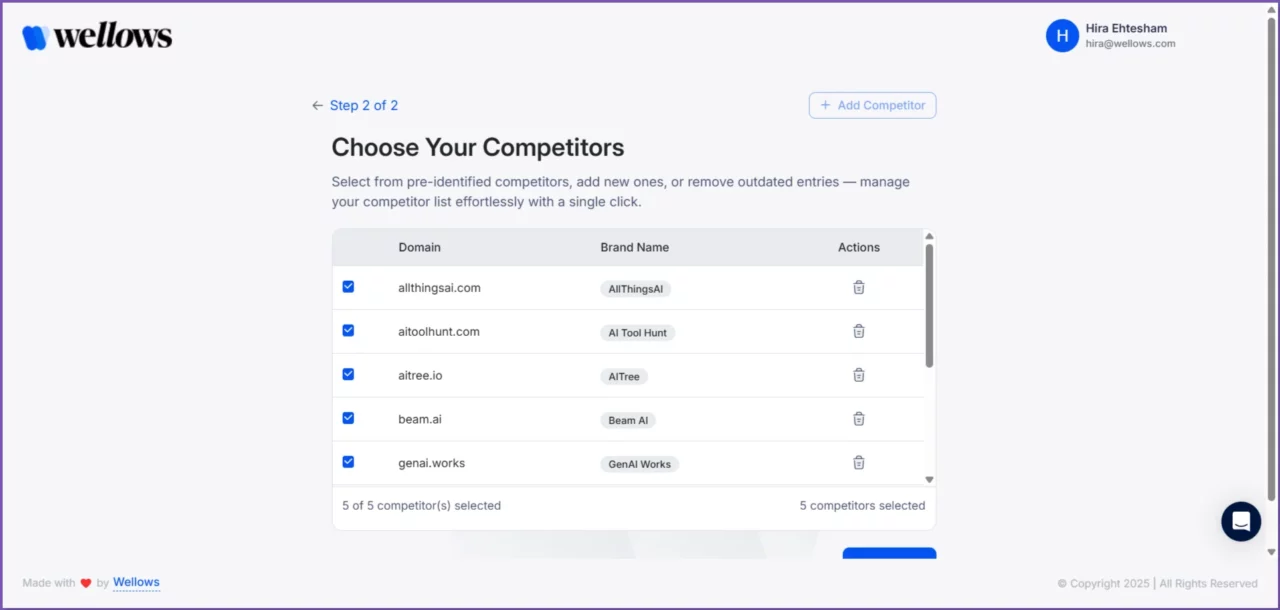Viewport: 1280px width, 610px height.
Task: Uncheck the allthingsai.com checkbox
Action: pyautogui.click(x=348, y=286)
